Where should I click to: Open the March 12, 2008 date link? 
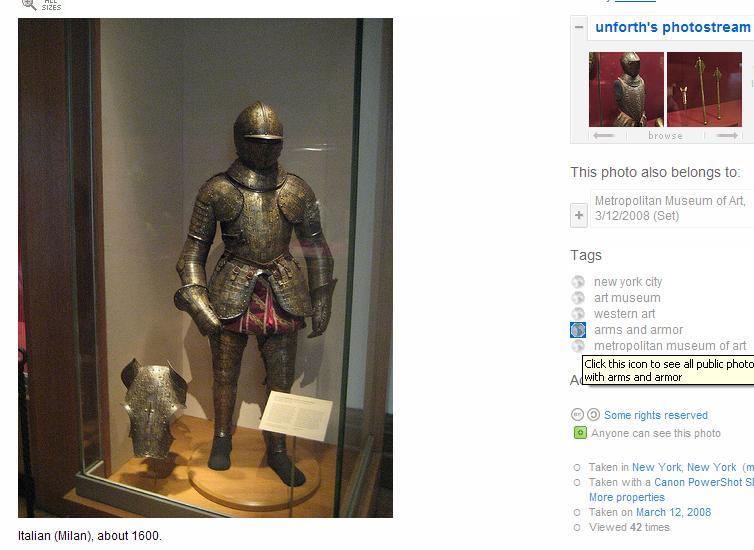tap(673, 512)
